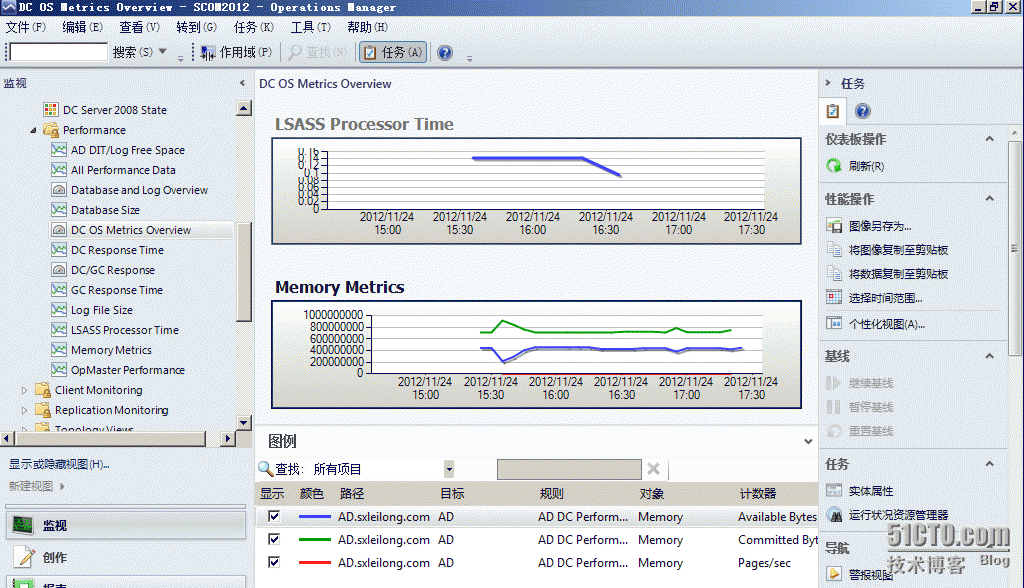
Task: Select the help tab icon in task pane
Action: (x=863, y=111)
